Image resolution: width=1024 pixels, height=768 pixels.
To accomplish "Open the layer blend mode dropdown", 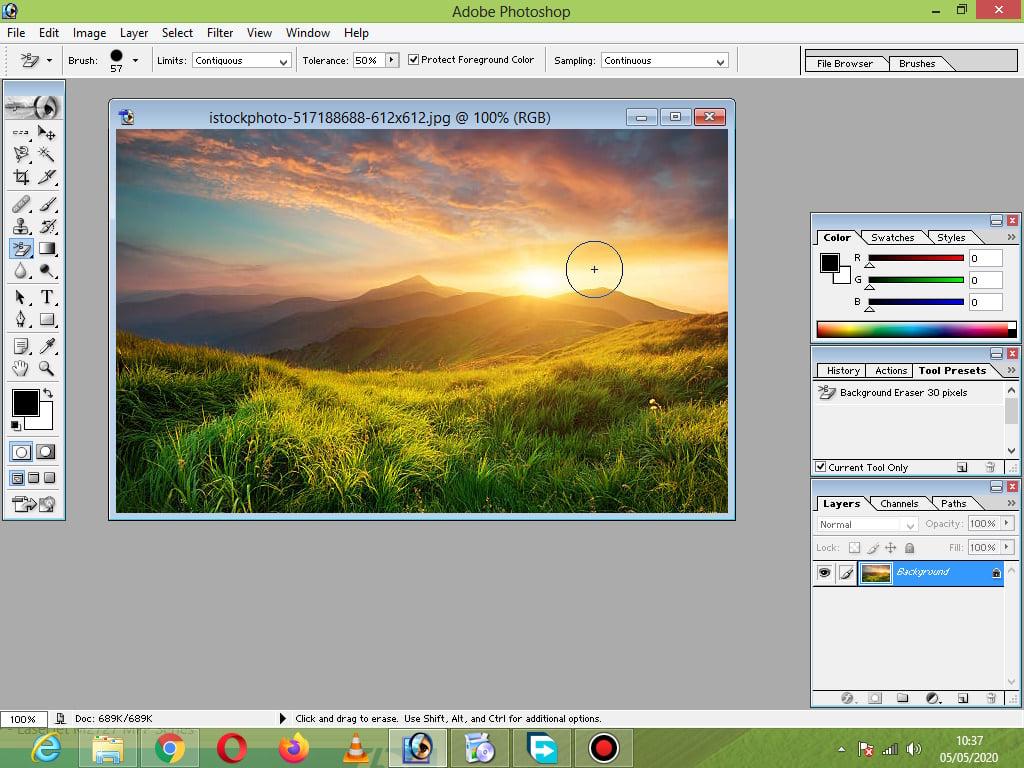I will click(x=864, y=524).
